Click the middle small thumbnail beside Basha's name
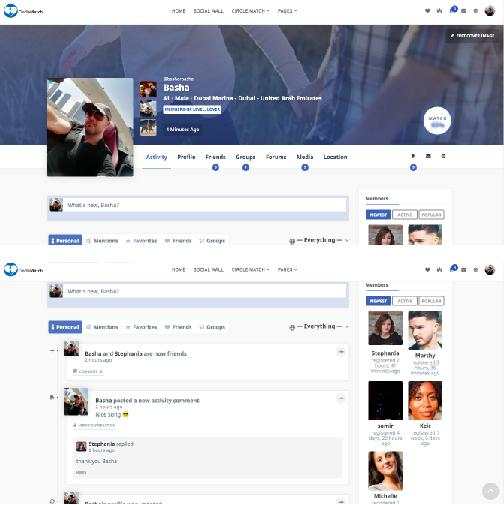This screenshot has width=504, height=505. tap(148, 108)
